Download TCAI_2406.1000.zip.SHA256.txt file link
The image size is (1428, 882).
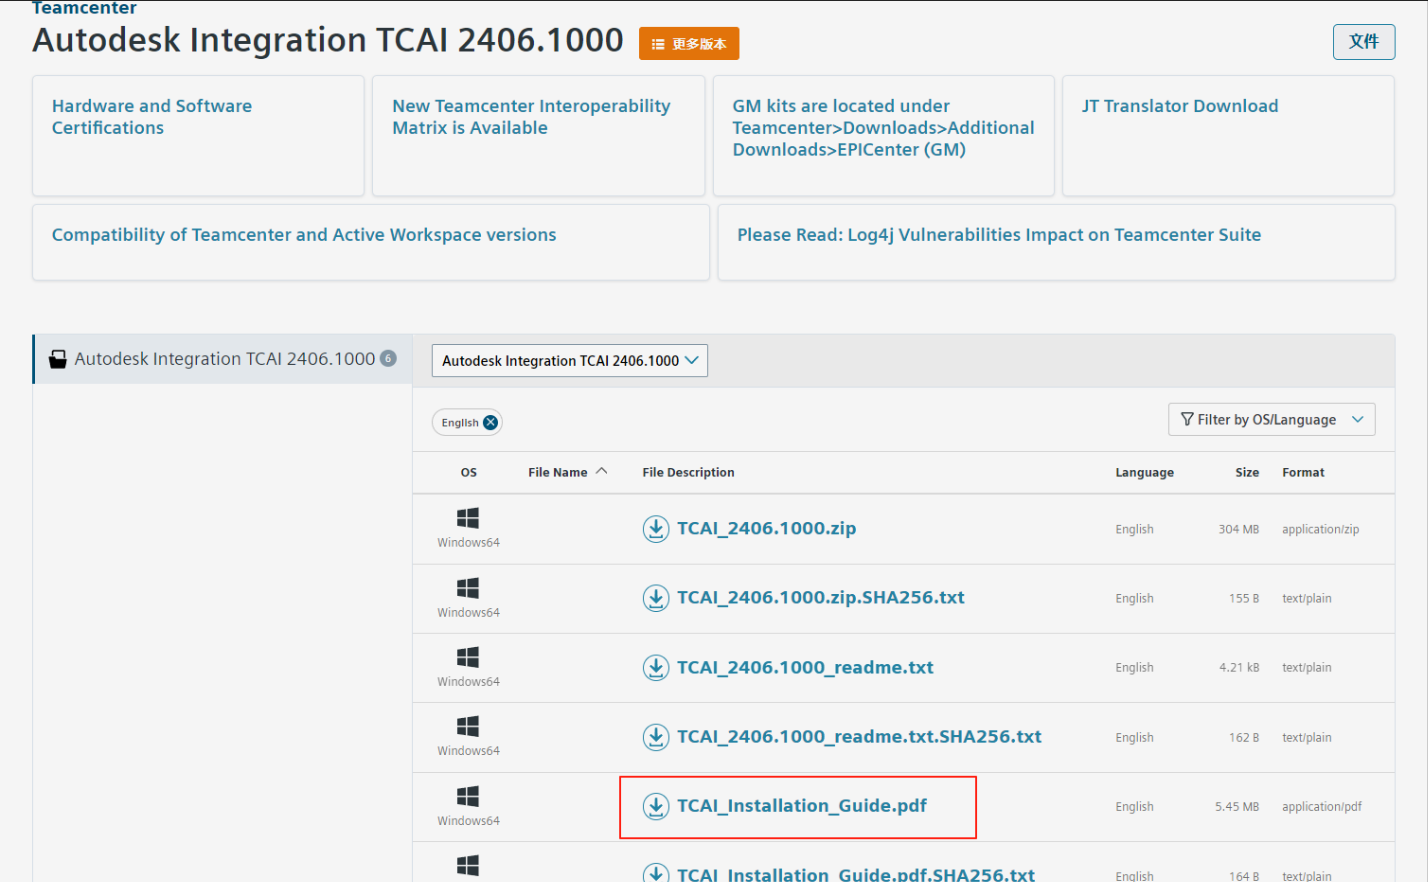(x=821, y=598)
